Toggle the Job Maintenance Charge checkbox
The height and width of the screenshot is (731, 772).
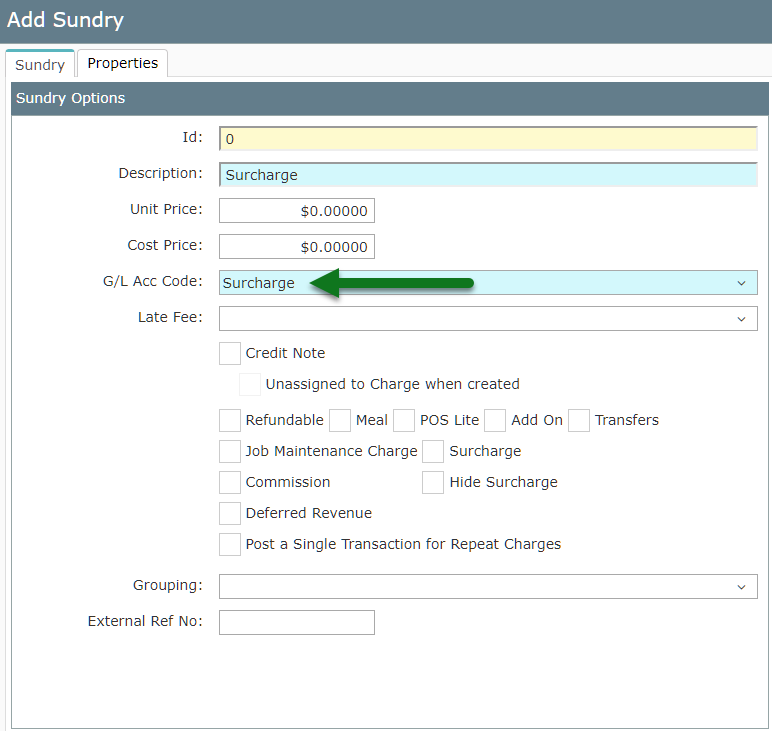pos(230,451)
